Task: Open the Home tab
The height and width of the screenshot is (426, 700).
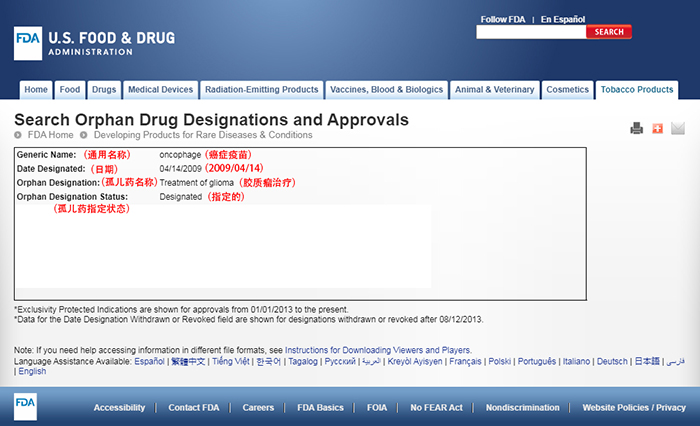Action: (x=35, y=90)
